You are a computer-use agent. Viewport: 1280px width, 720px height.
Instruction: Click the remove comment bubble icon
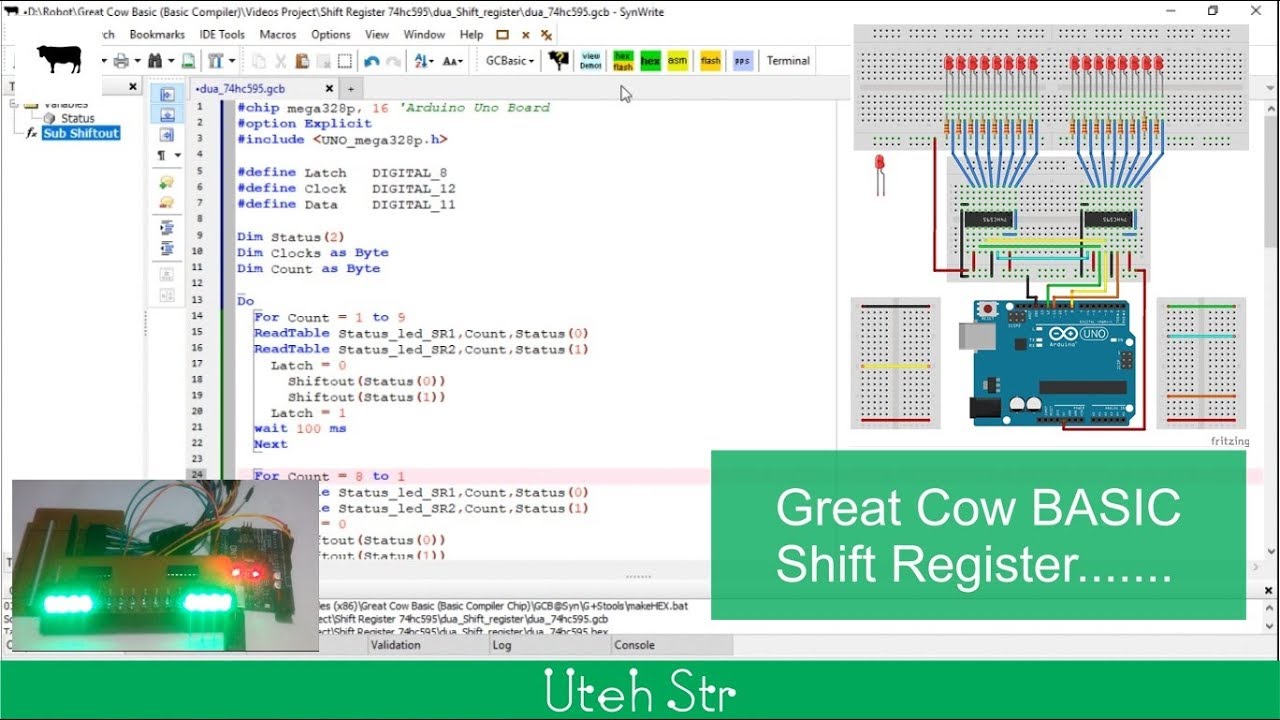(167, 202)
